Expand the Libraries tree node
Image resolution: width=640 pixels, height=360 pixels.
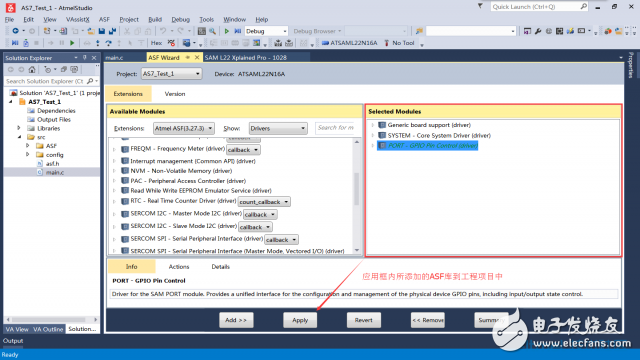[19, 128]
